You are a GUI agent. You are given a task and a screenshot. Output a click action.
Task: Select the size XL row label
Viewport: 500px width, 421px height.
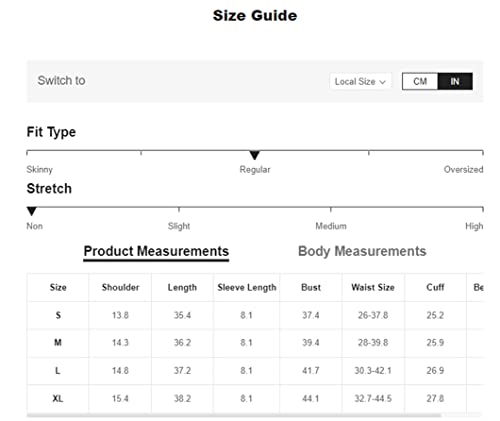(x=58, y=398)
